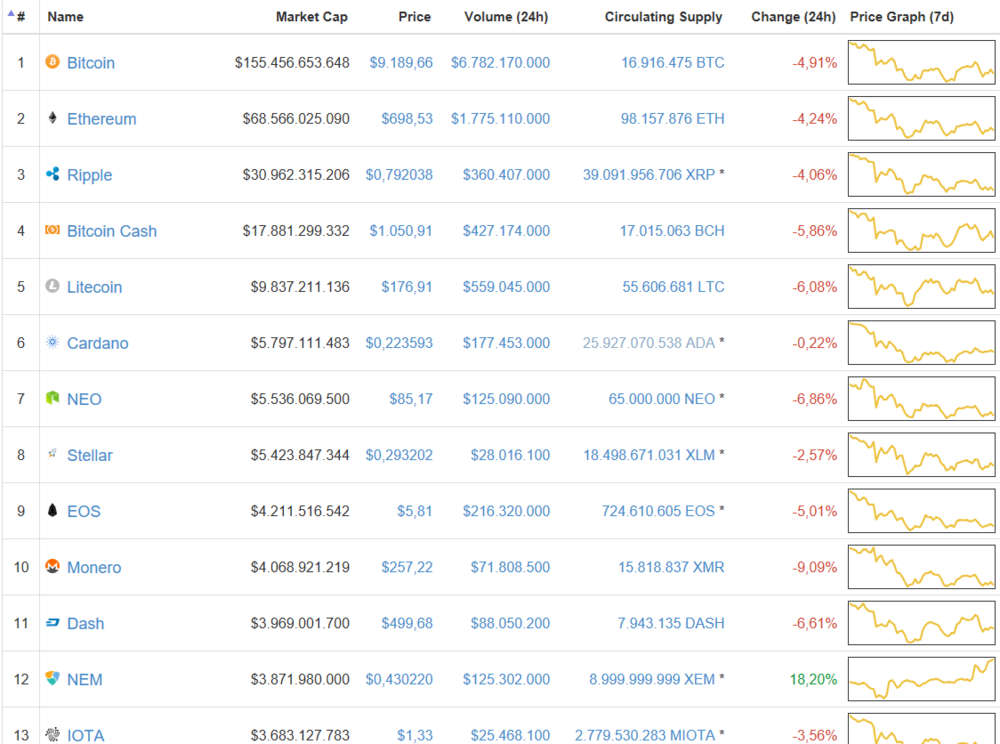Click the Cardano starburst icon
The image size is (1000, 744).
52,342
